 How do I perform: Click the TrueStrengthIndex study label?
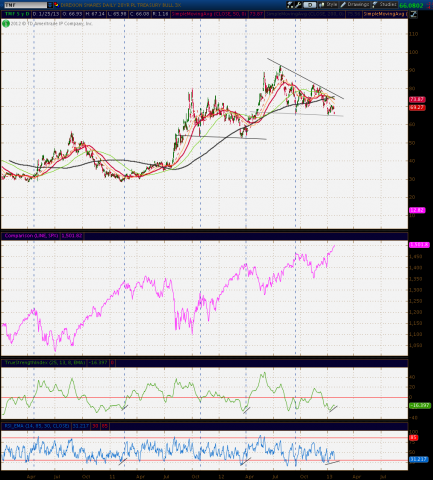(x=45, y=363)
